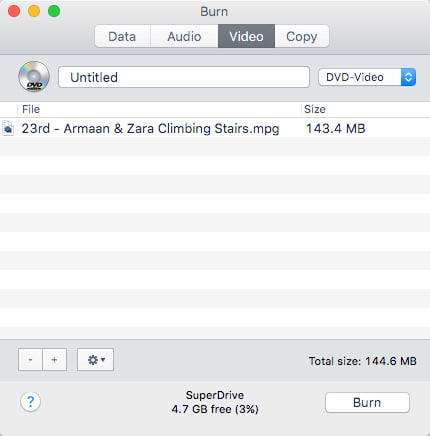
Task: Open the Copy tab
Action: pos(302,36)
